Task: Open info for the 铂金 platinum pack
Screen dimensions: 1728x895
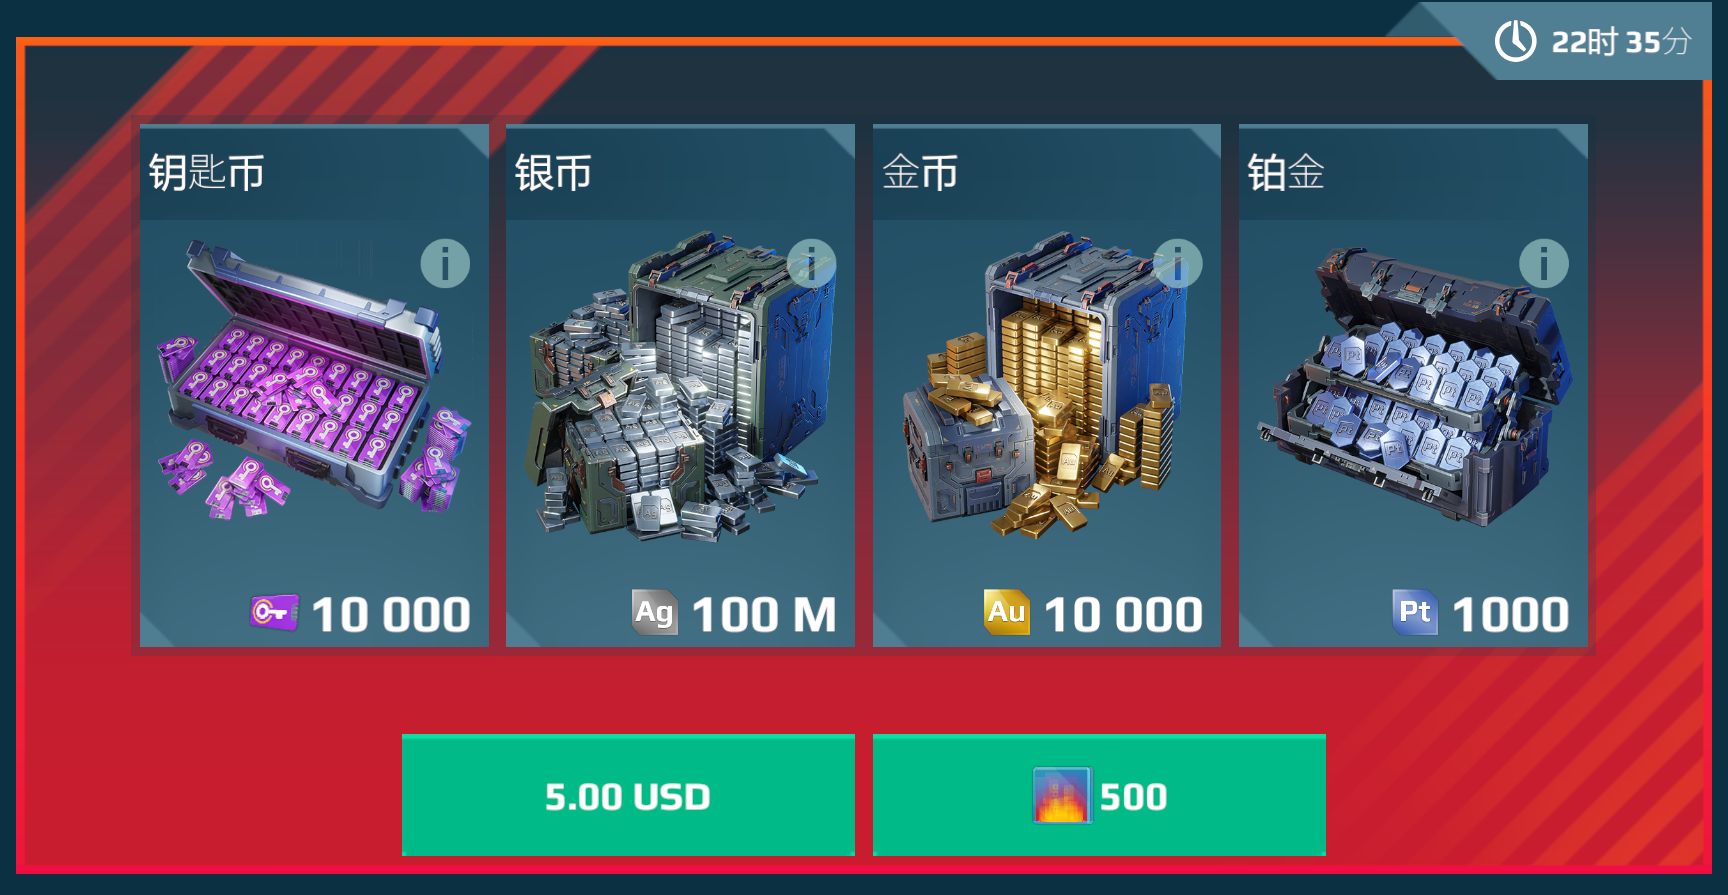Action: pos(1544,264)
